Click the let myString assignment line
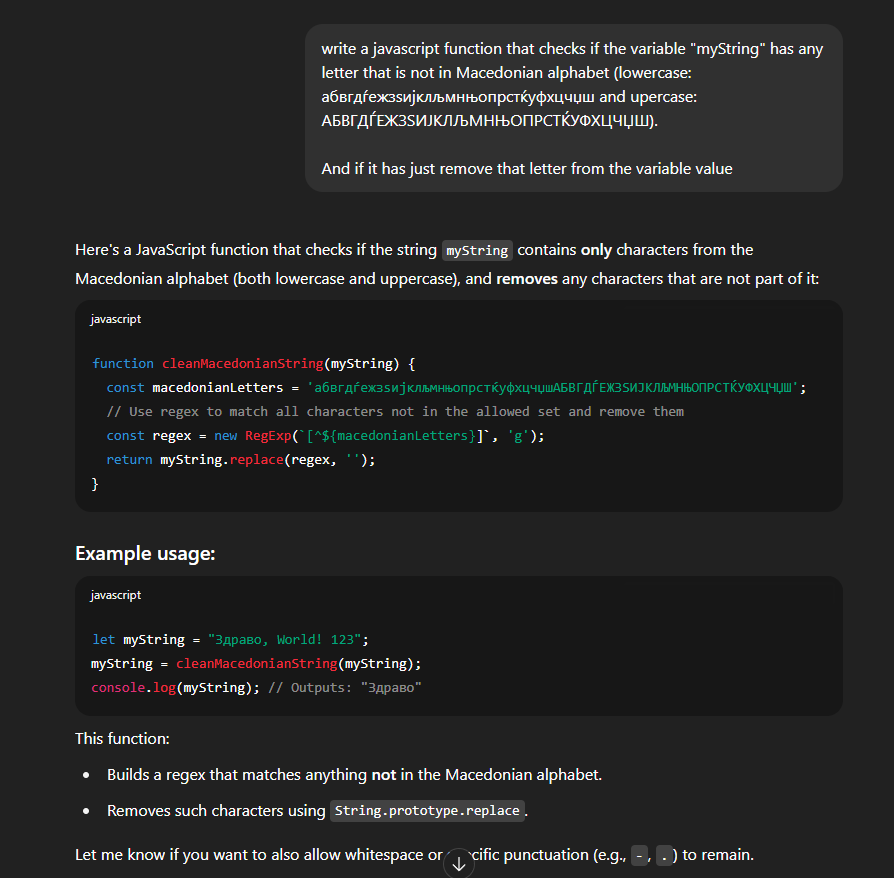Screen dimensions: 894x879 pos(231,639)
